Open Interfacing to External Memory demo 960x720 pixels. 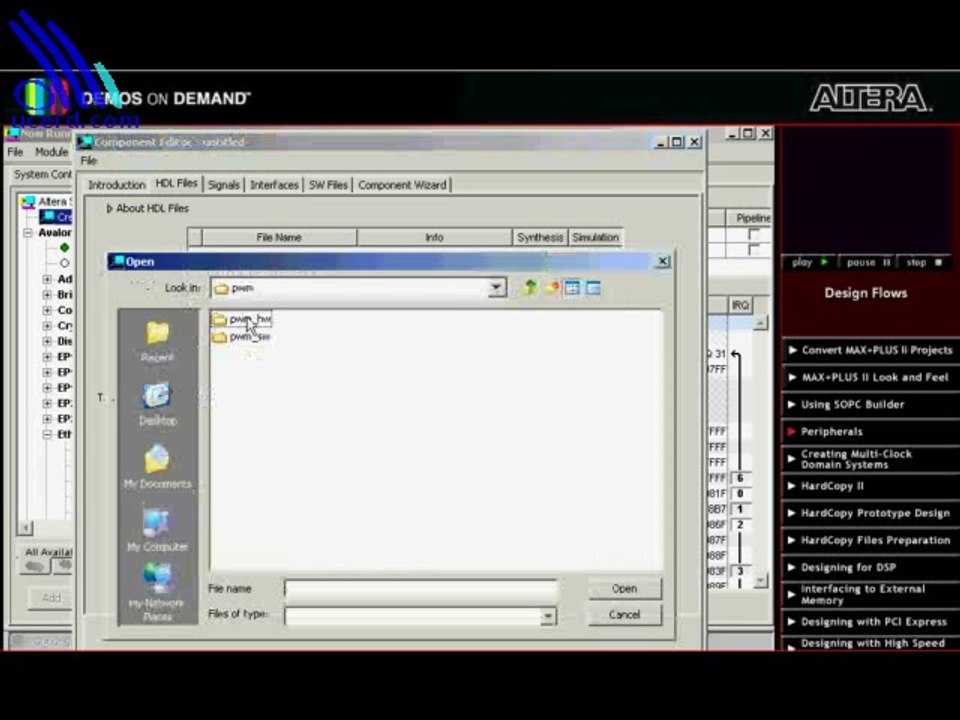click(x=871, y=594)
